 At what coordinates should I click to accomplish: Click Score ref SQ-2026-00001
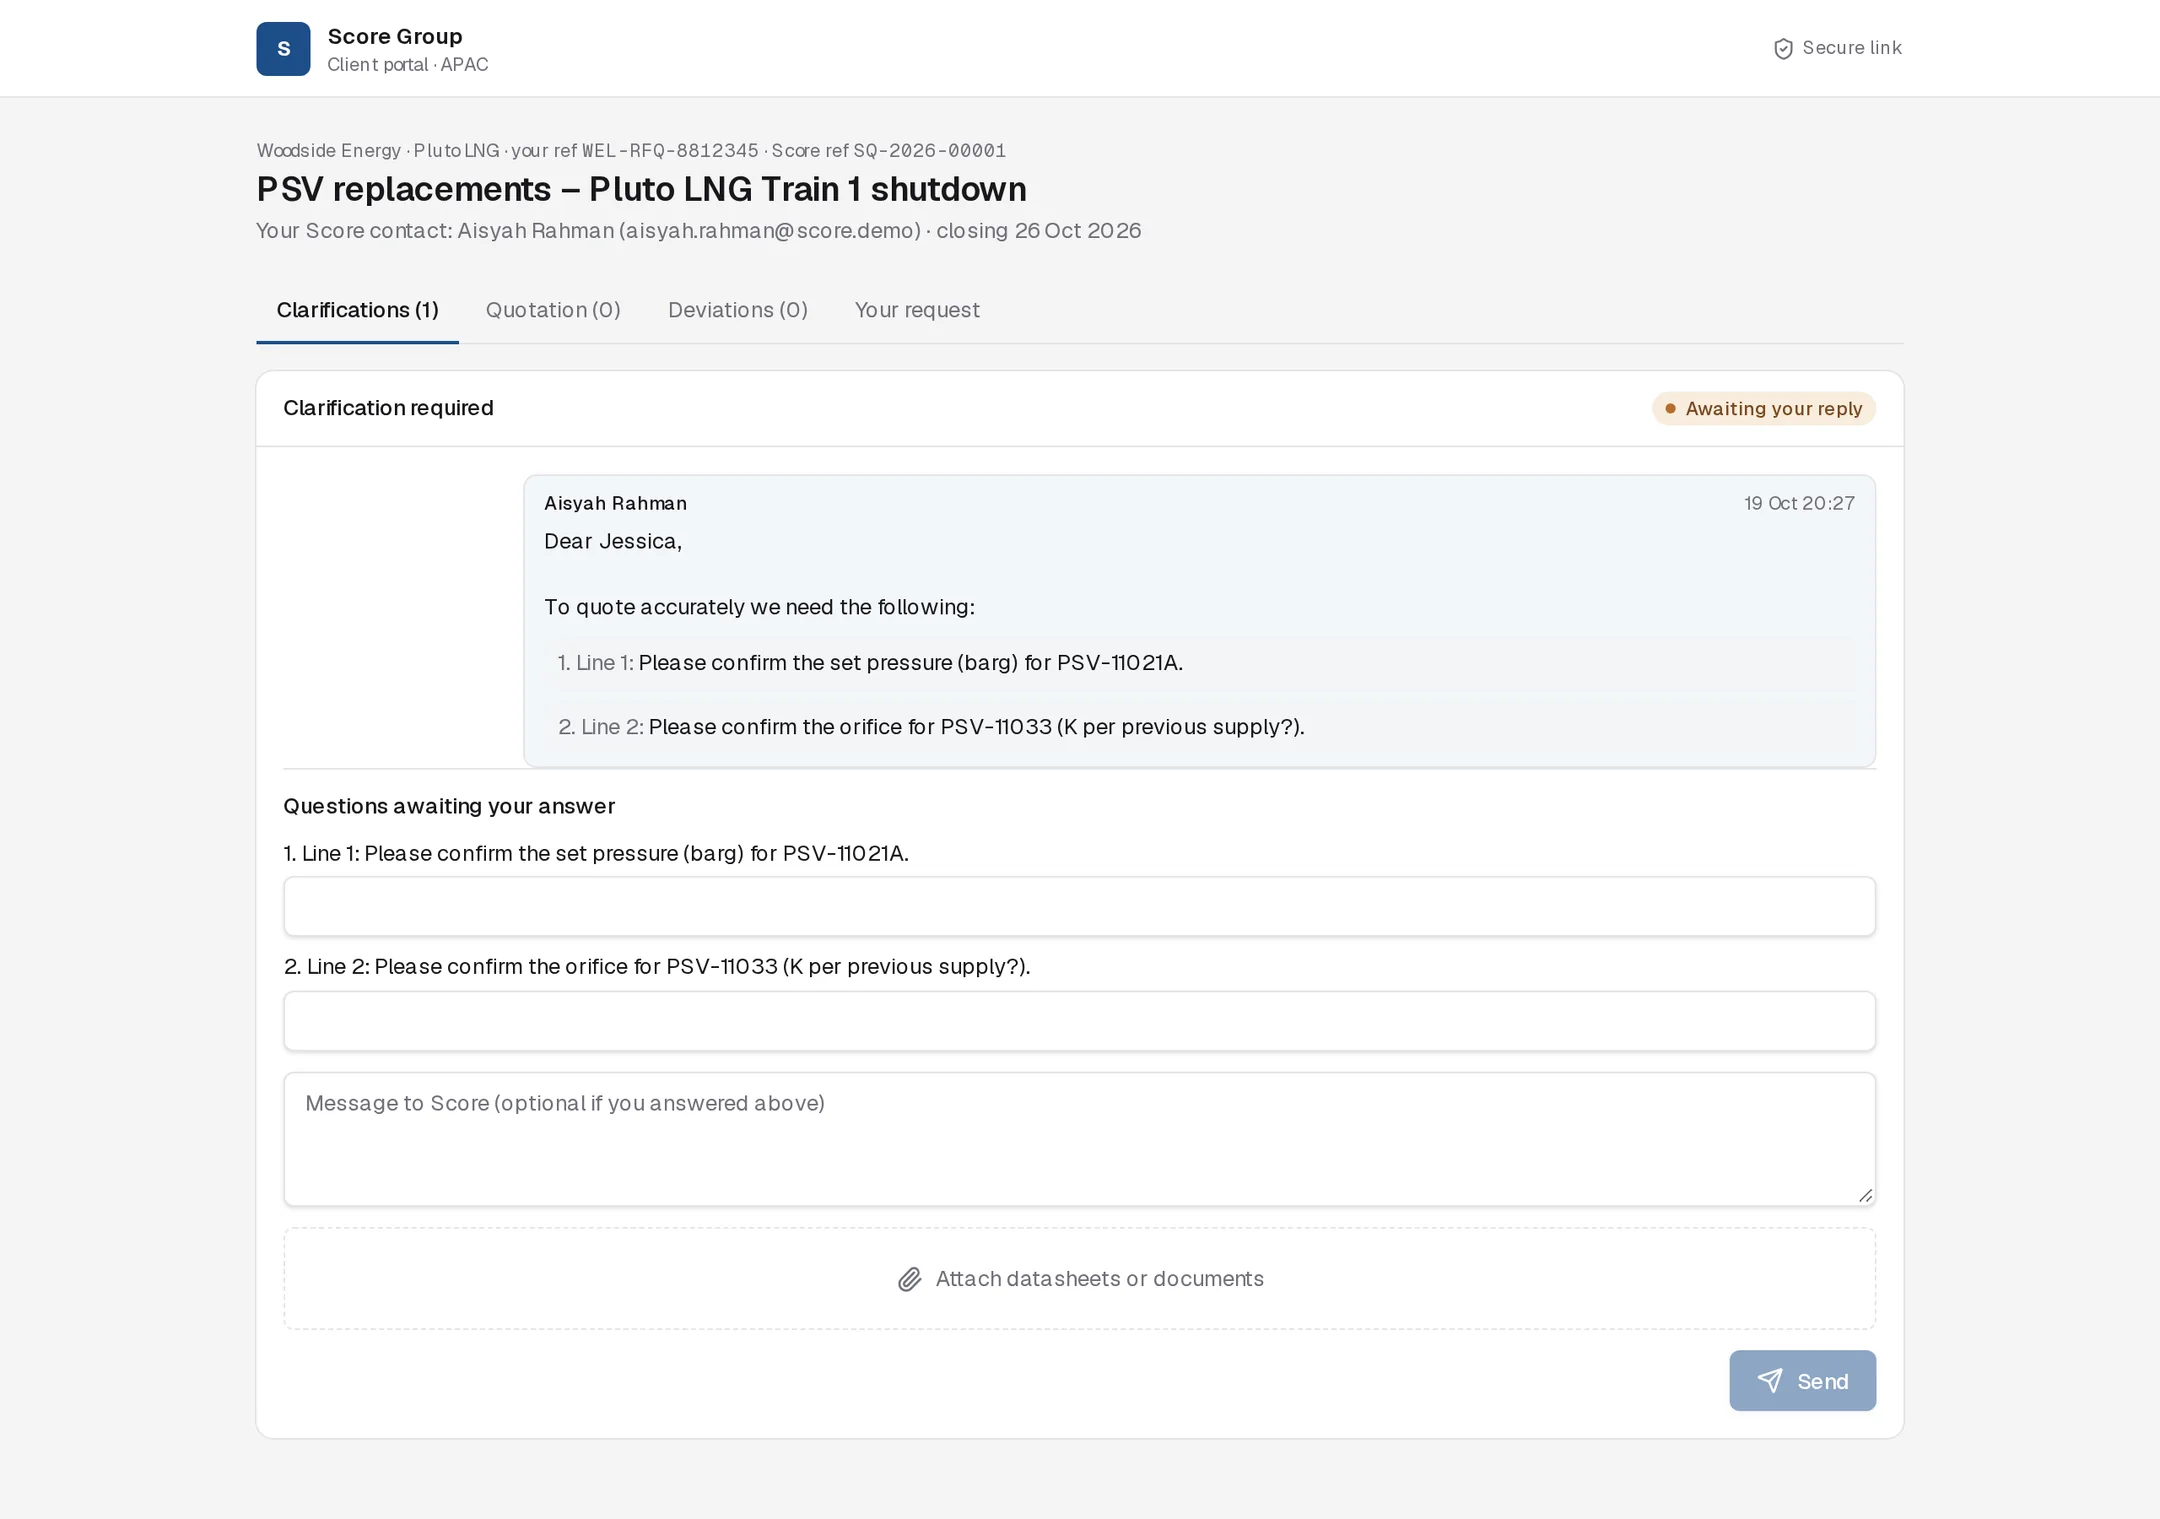(x=888, y=151)
